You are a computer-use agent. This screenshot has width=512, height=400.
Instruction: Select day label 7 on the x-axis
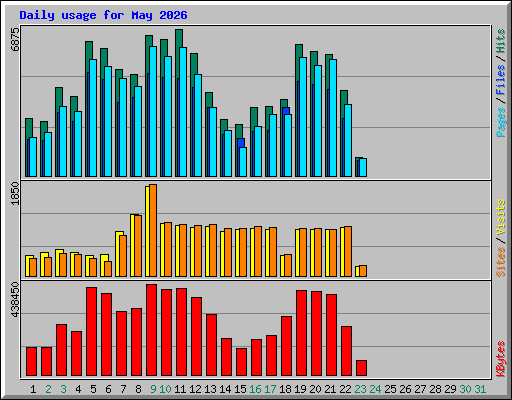click(x=123, y=389)
